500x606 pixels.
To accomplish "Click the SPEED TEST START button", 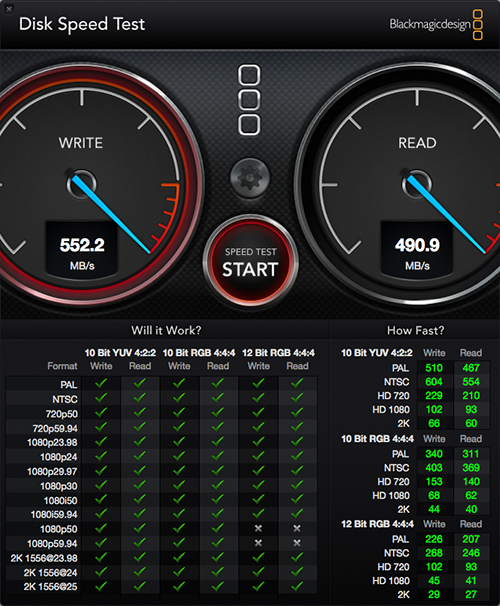I will [250, 261].
